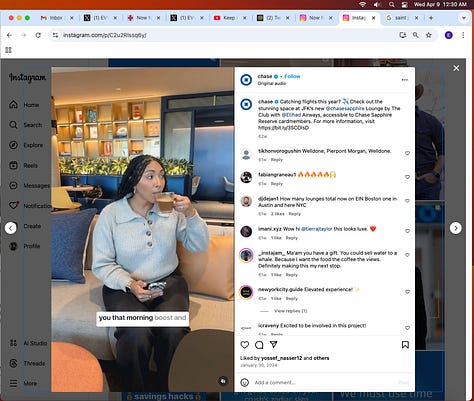Open chase username in post header
This screenshot has height=401, width=474.
coord(265,76)
